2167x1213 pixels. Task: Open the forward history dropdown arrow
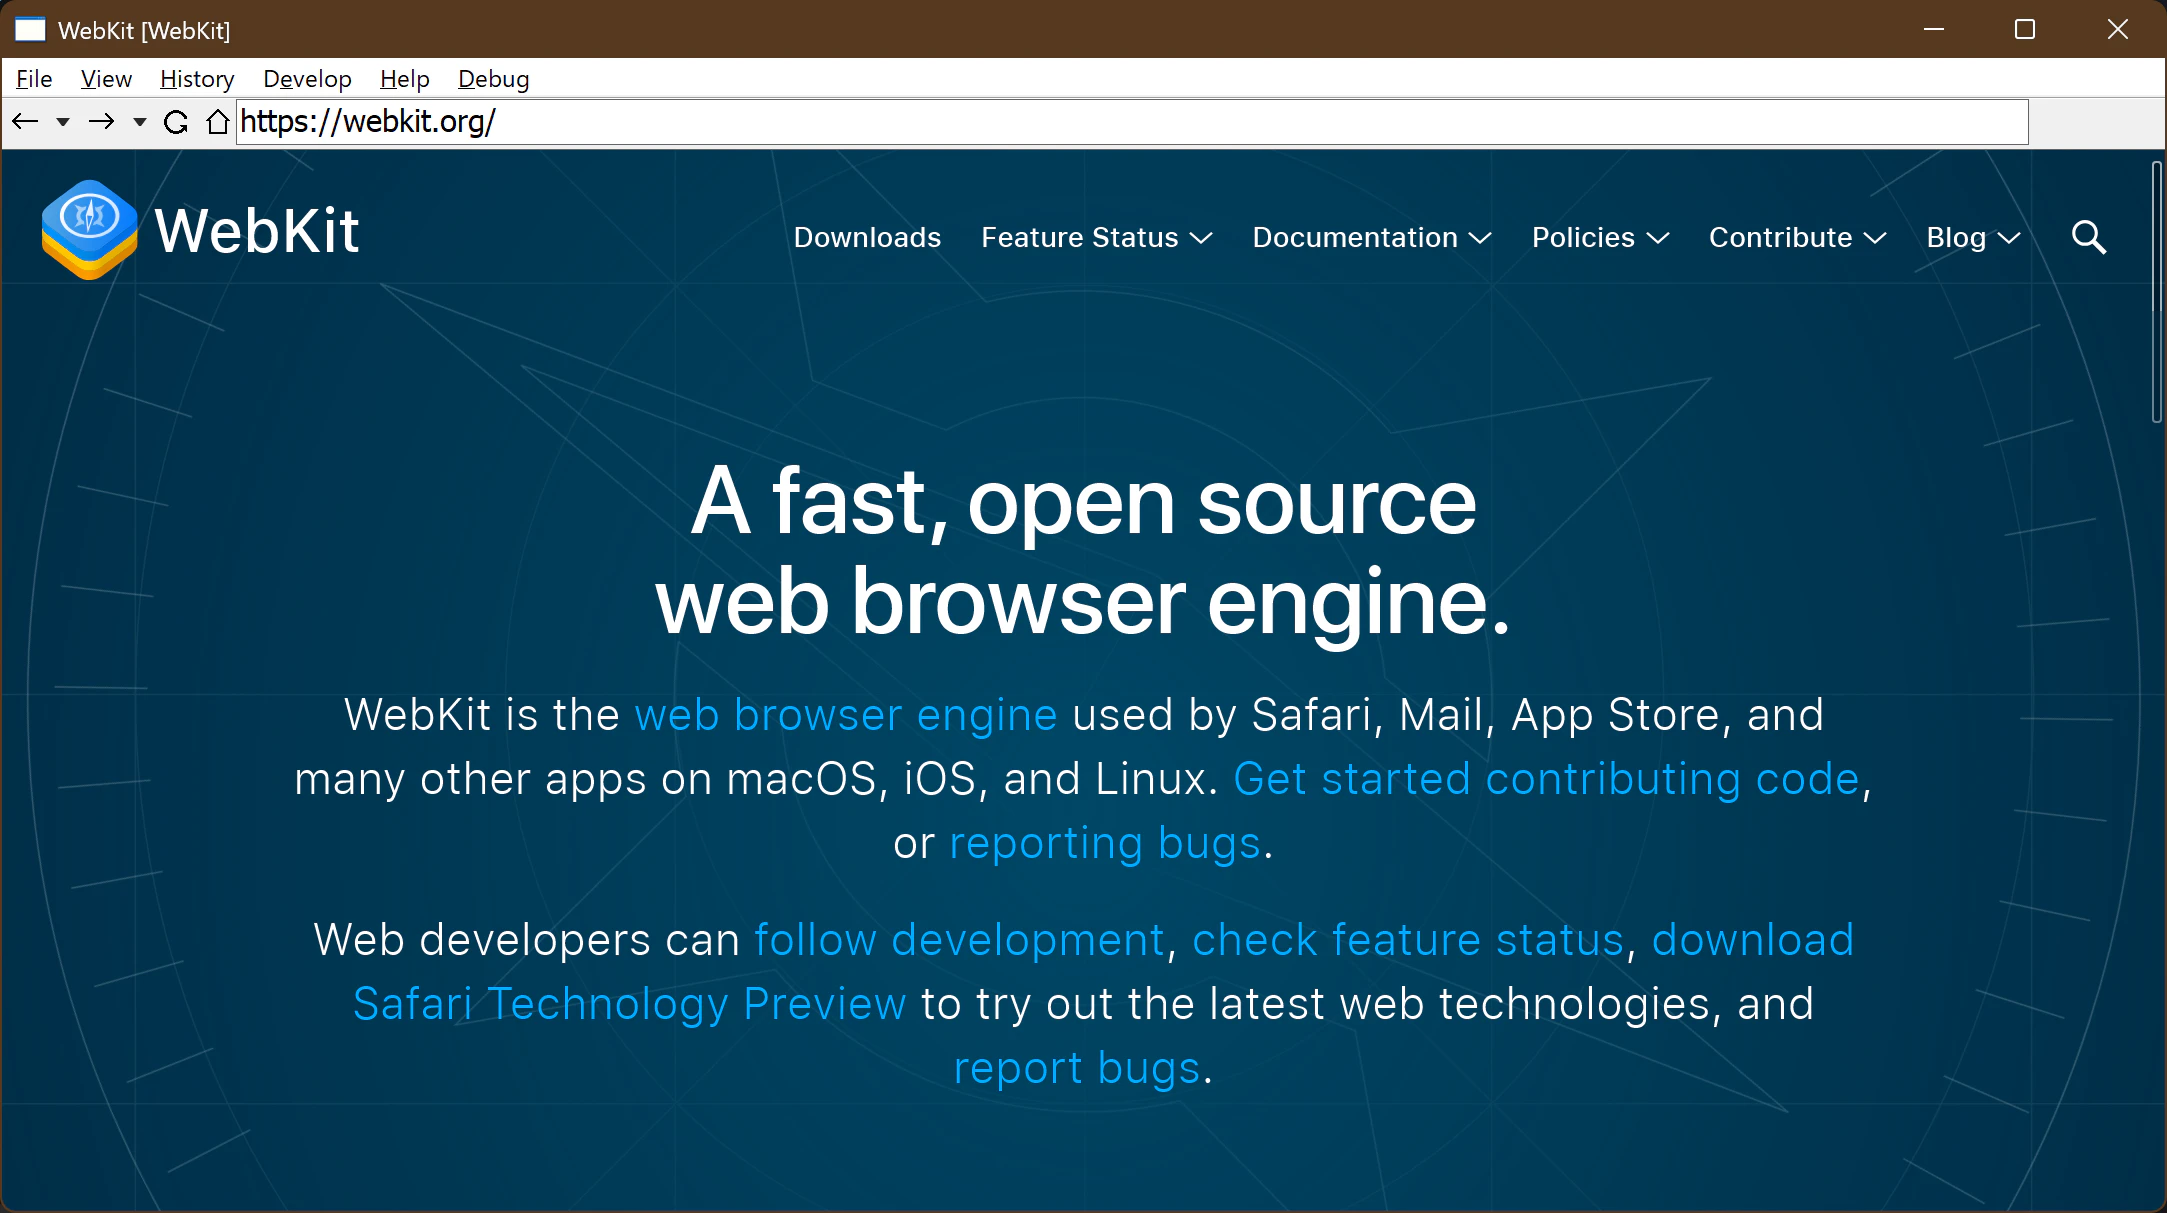[140, 122]
